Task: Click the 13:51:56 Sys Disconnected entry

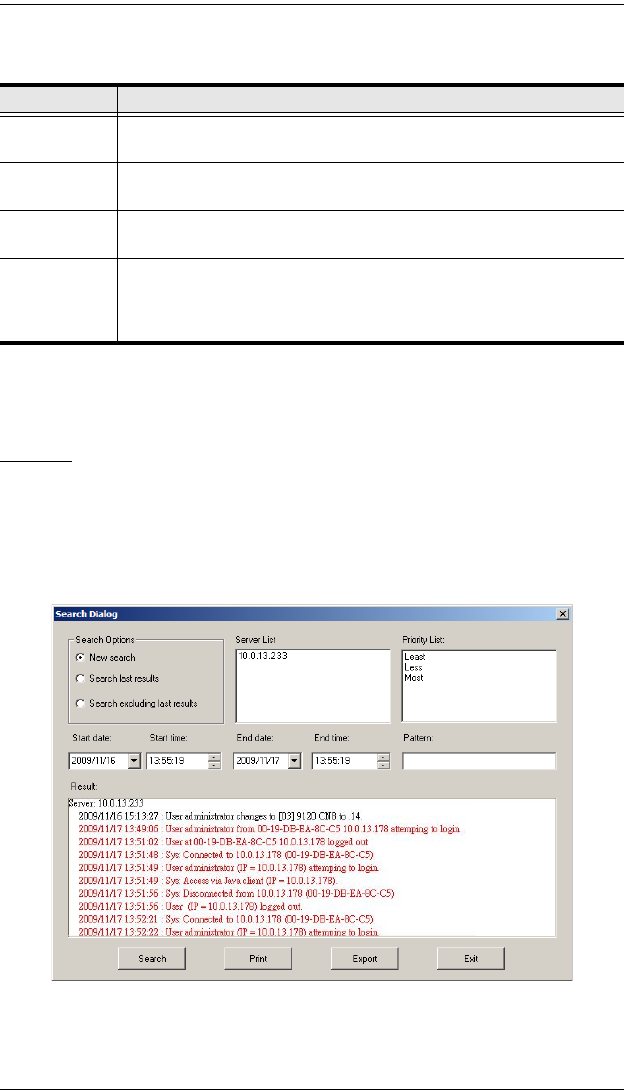Action: (236, 893)
